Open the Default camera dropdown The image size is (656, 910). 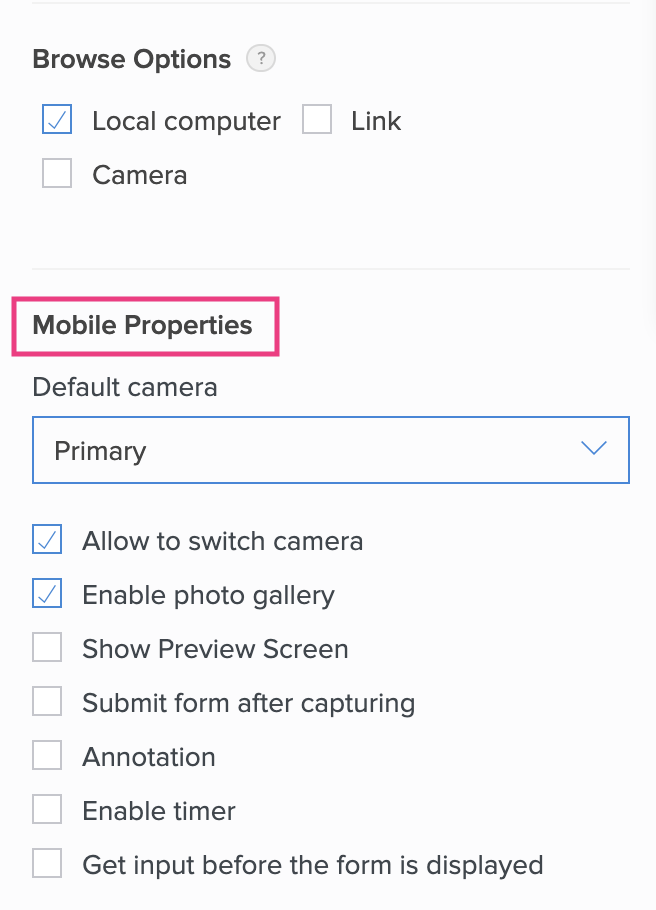[330, 450]
